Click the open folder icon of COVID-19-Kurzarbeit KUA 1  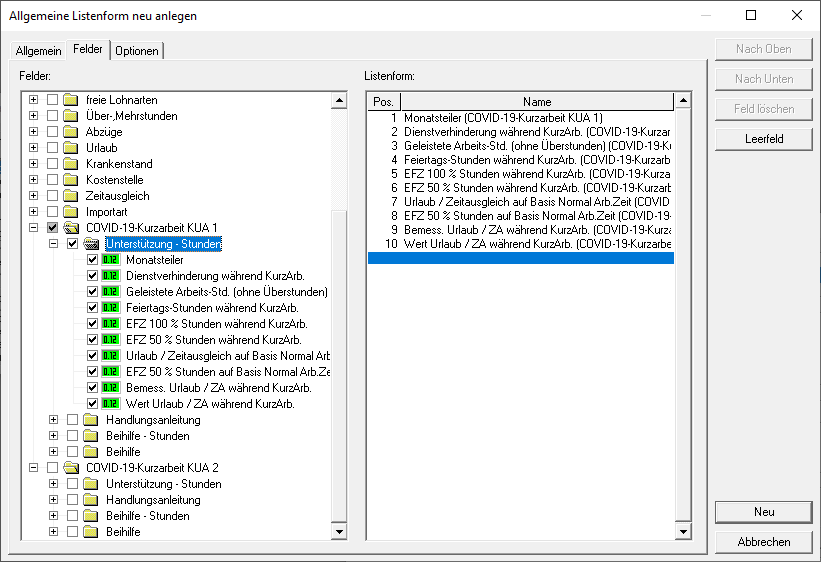pyautogui.click(x=71, y=228)
